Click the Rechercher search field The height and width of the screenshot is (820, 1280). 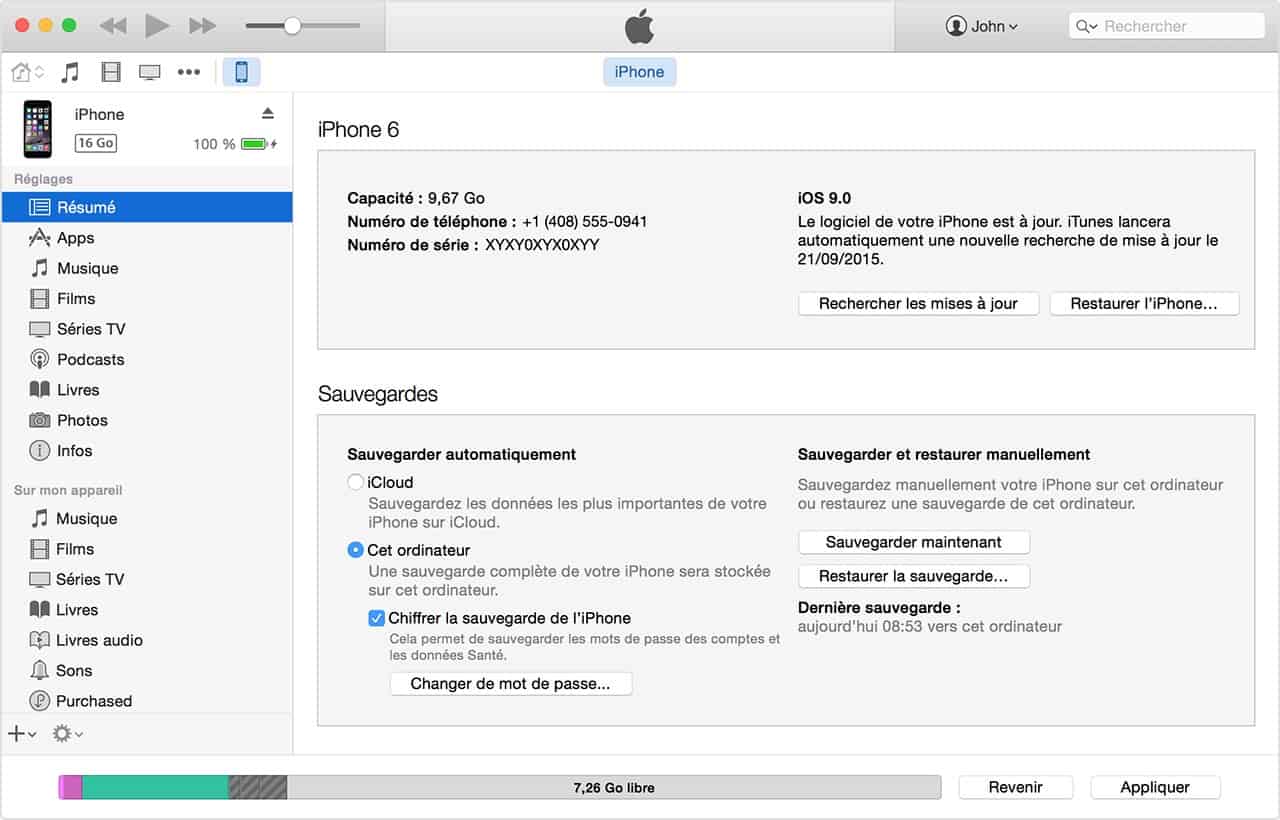click(1166, 26)
